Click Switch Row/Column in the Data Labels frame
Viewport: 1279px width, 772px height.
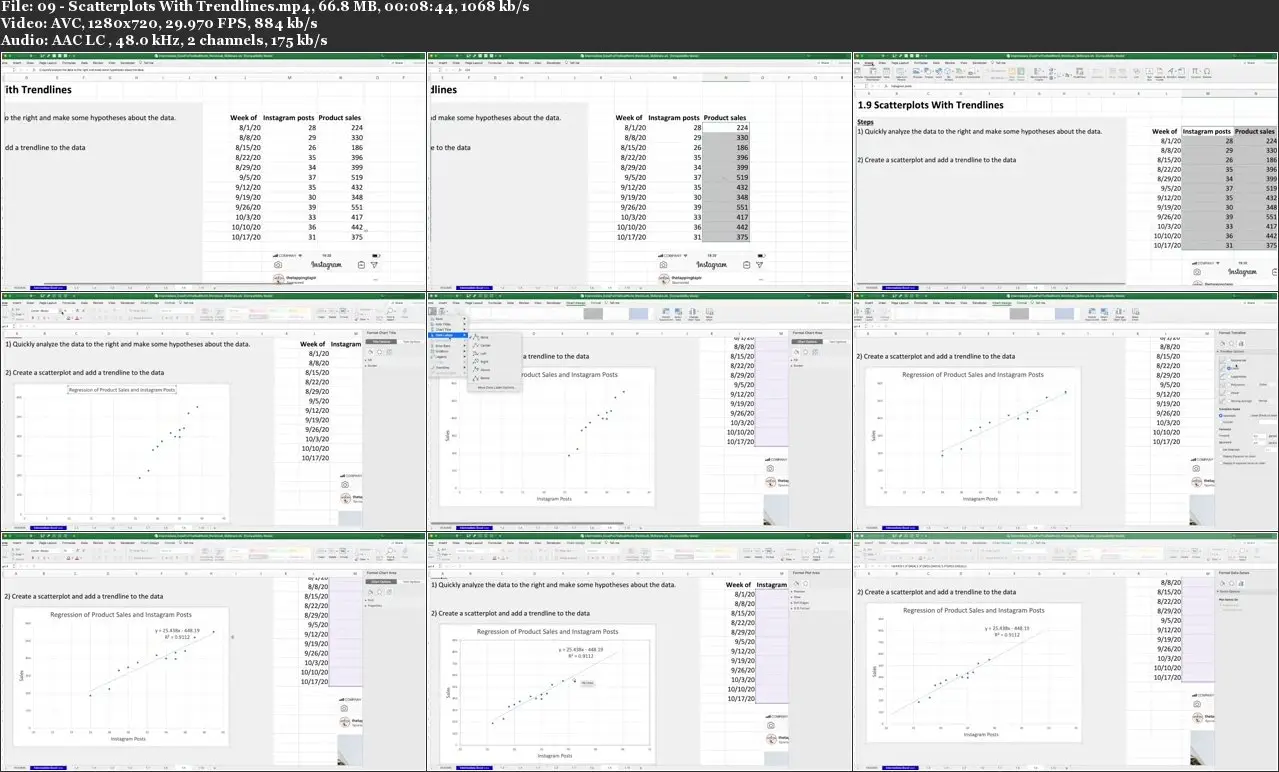666,314
